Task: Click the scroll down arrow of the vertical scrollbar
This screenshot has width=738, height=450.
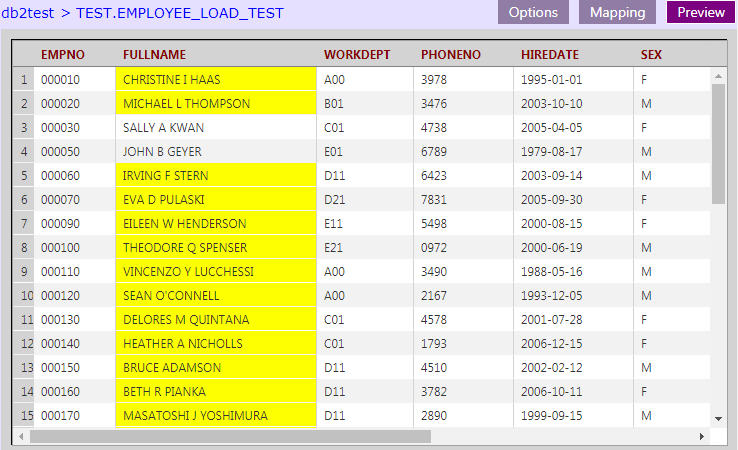Action: 718,418
